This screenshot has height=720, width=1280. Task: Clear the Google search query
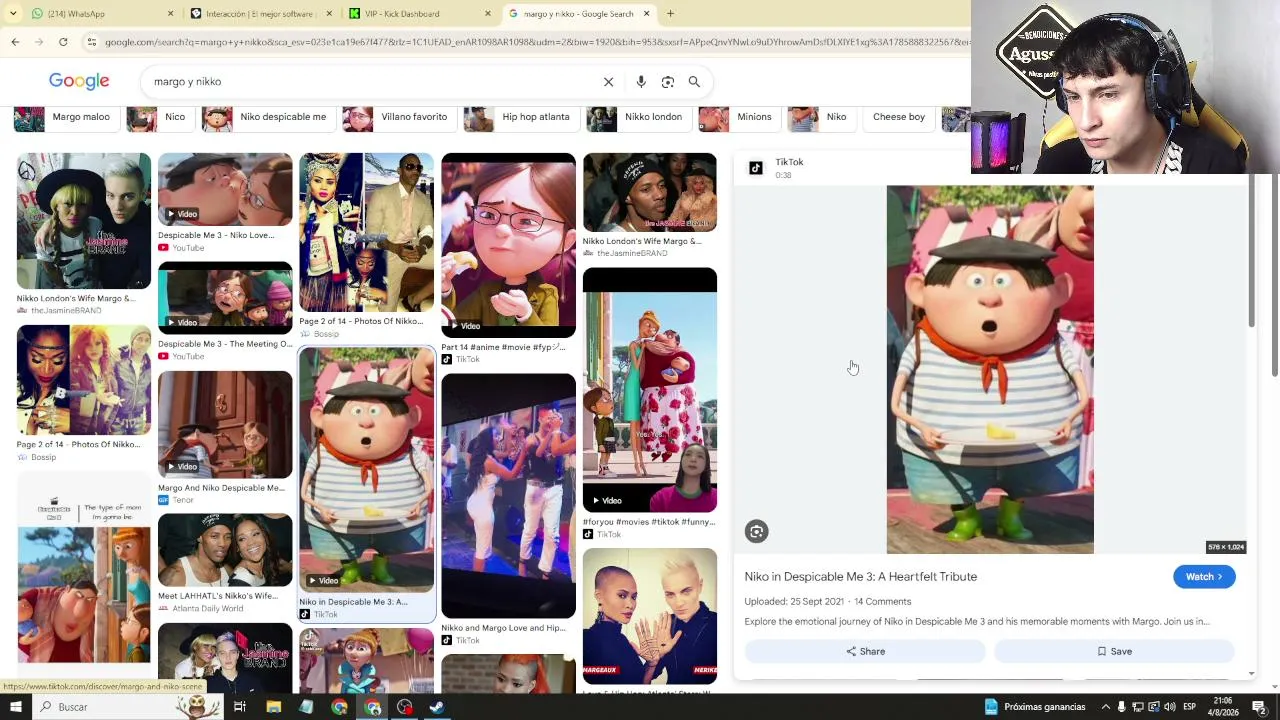pos(608,82)
